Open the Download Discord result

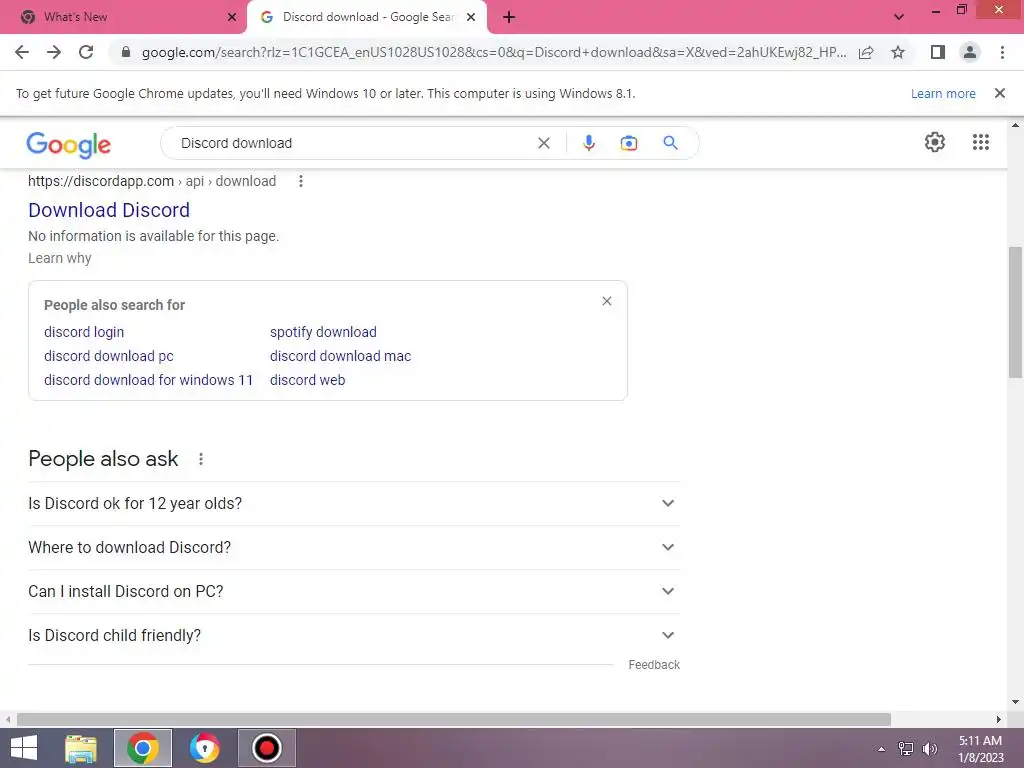point(109,210)
